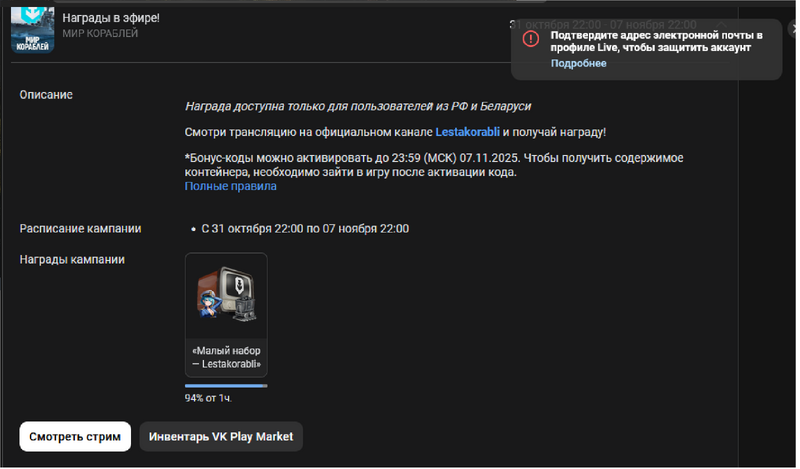Click the 94% от 1ч. progress text
Viewport: 800px width, 469px height.
click(x=208, y=398)
